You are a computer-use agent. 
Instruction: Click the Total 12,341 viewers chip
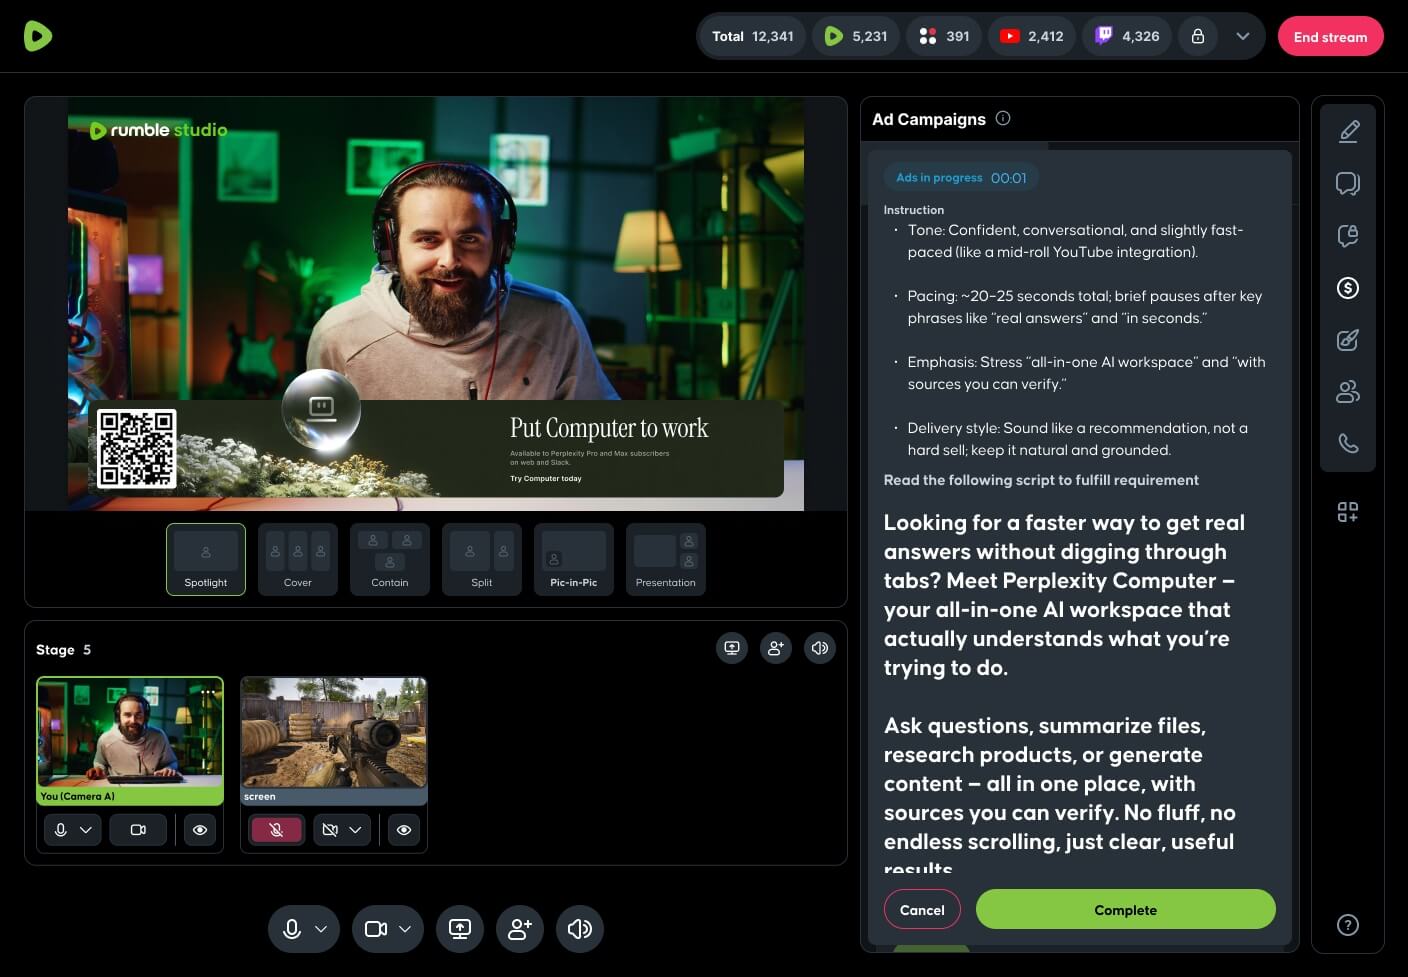click(752, 36)
